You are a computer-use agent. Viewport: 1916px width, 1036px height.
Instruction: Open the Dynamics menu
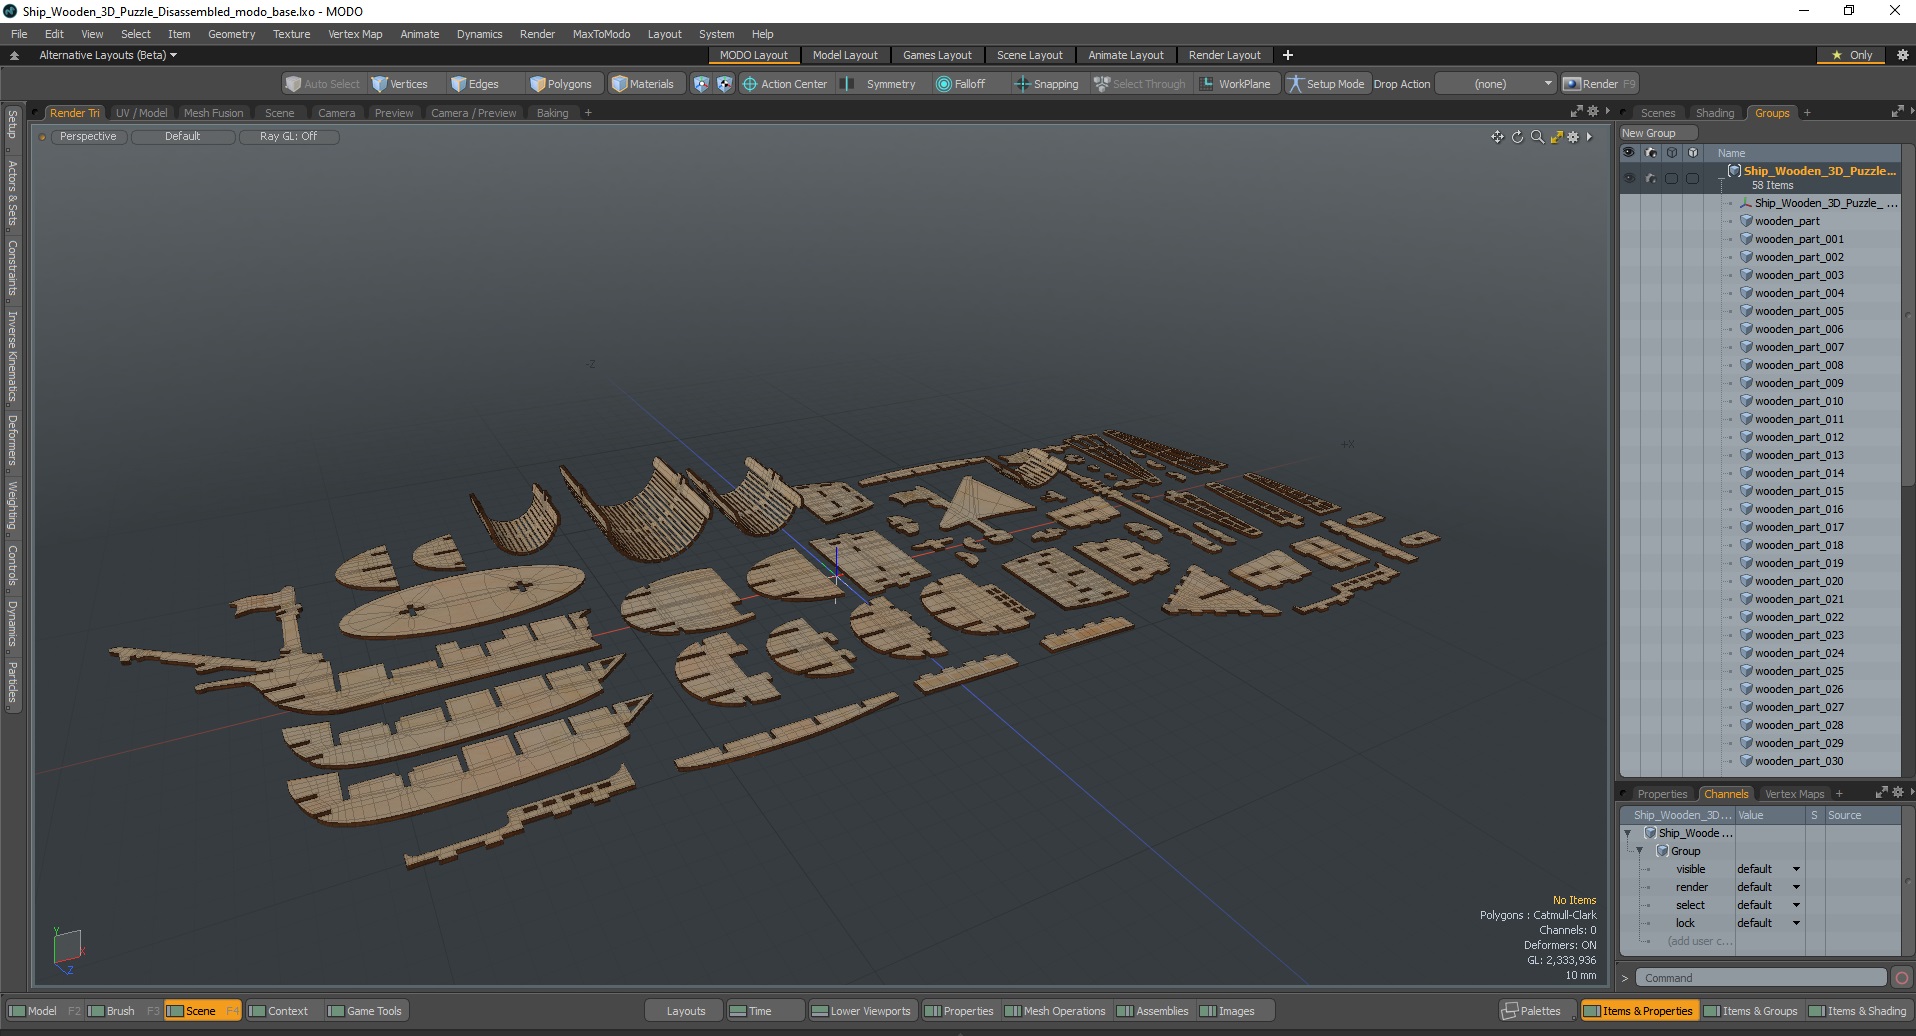(x=479, y=34)
